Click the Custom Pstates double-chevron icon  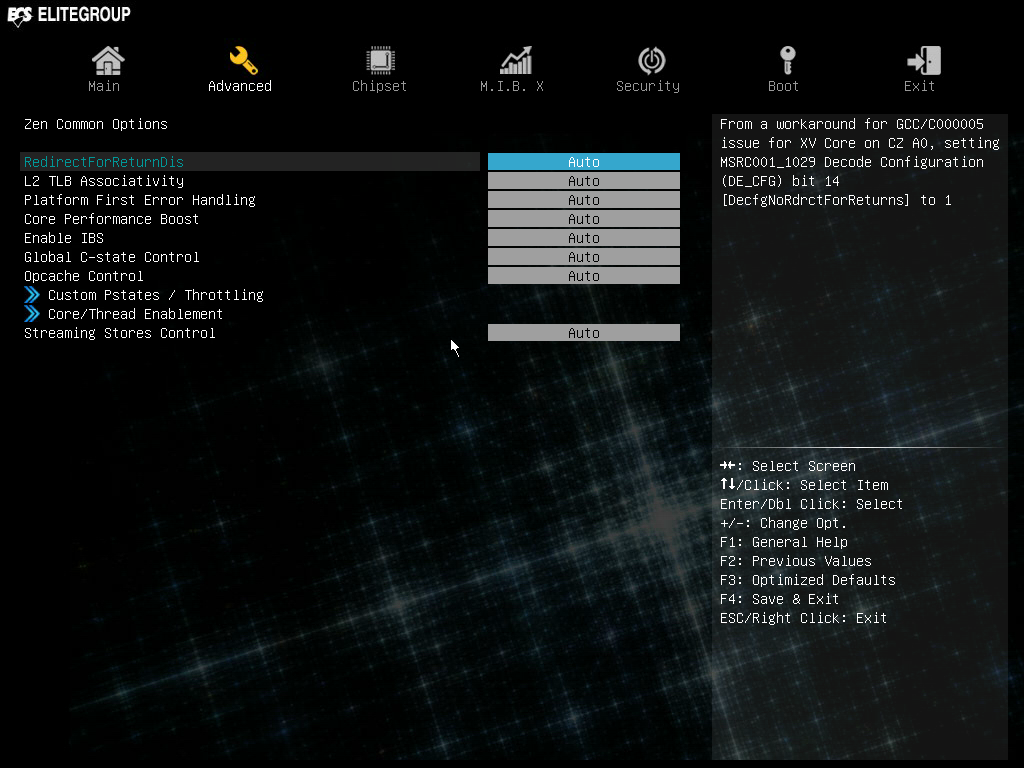[x=32, y=295]
